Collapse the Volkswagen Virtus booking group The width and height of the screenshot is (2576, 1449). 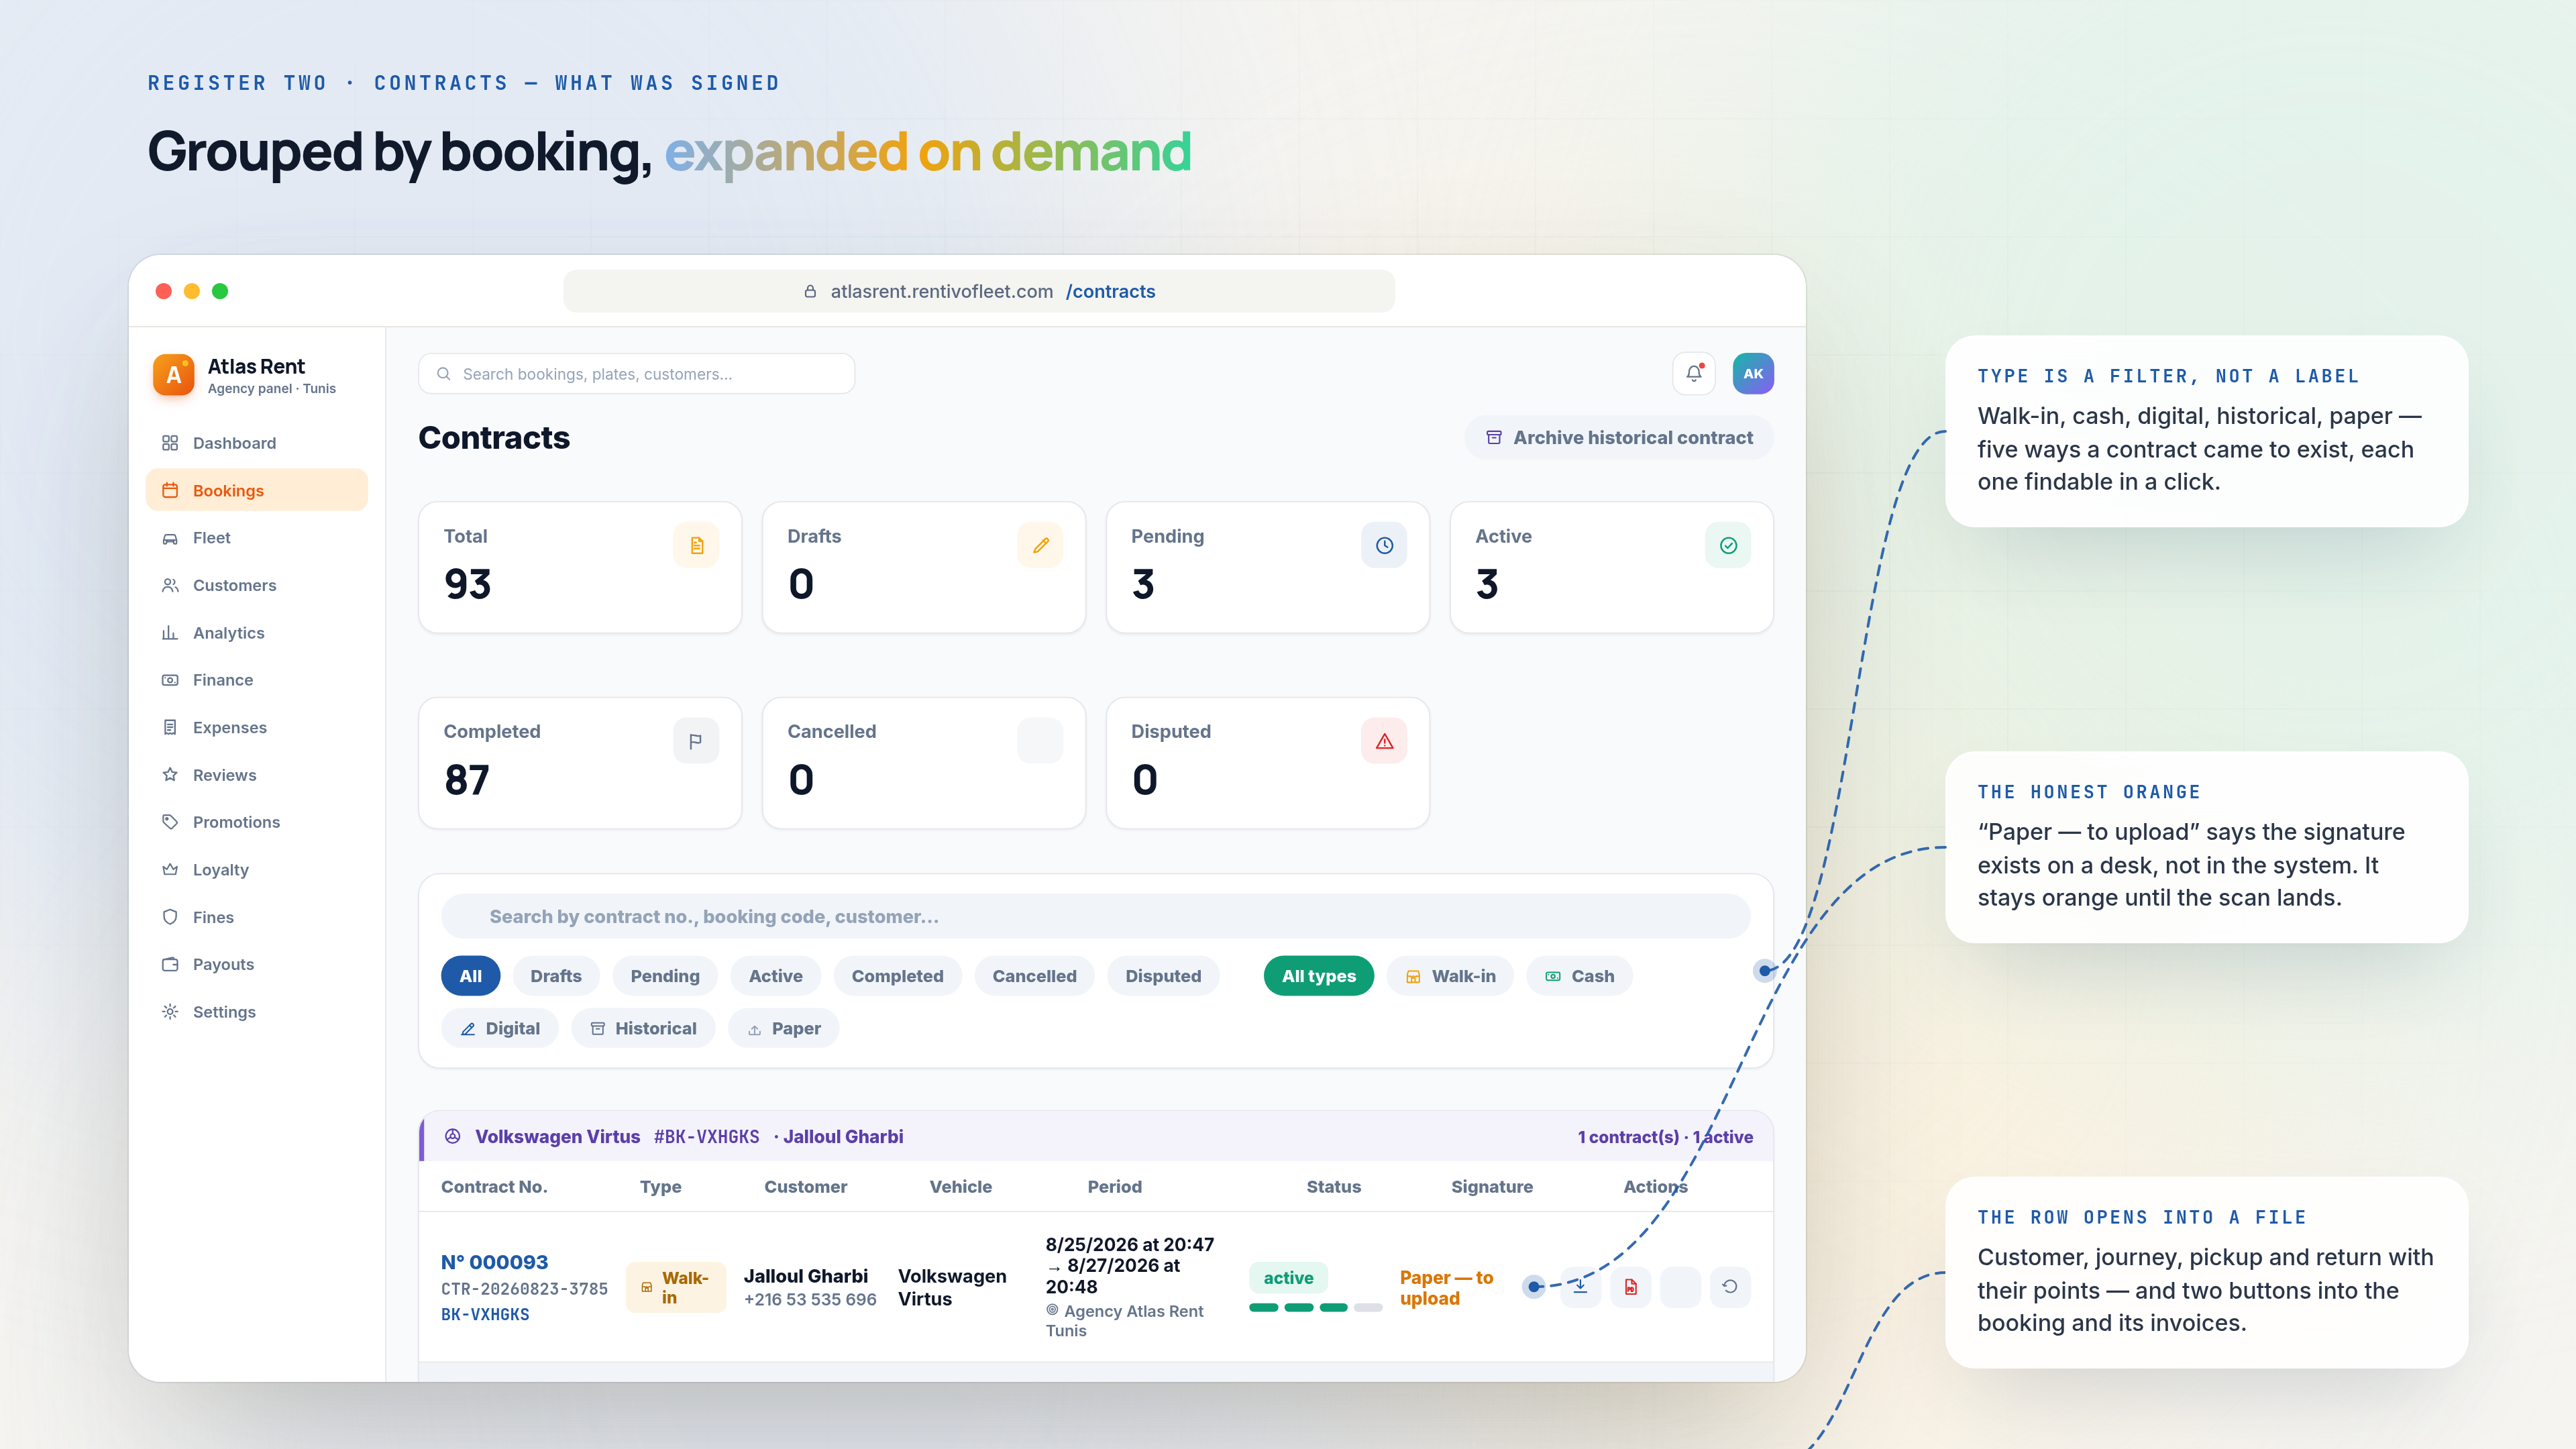coord(1096,1137)
